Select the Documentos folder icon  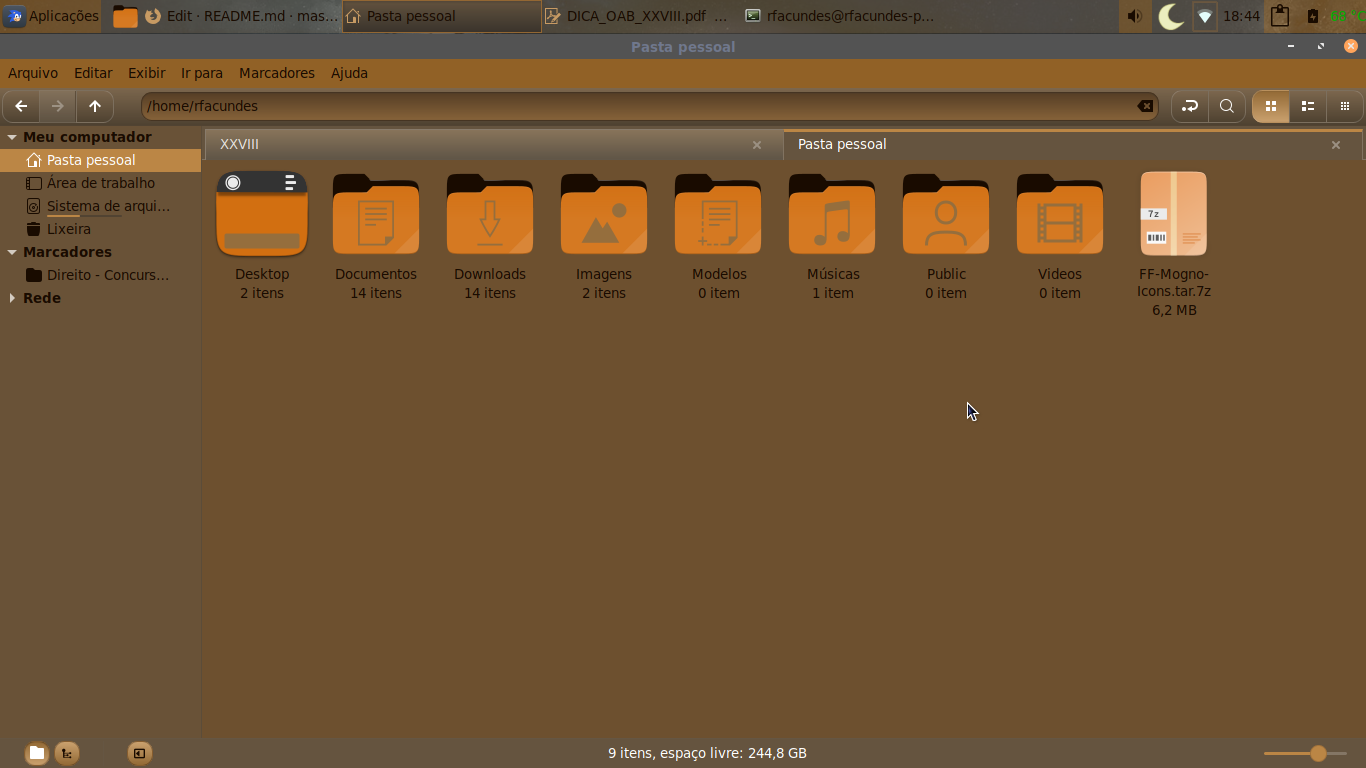point(376,214)
